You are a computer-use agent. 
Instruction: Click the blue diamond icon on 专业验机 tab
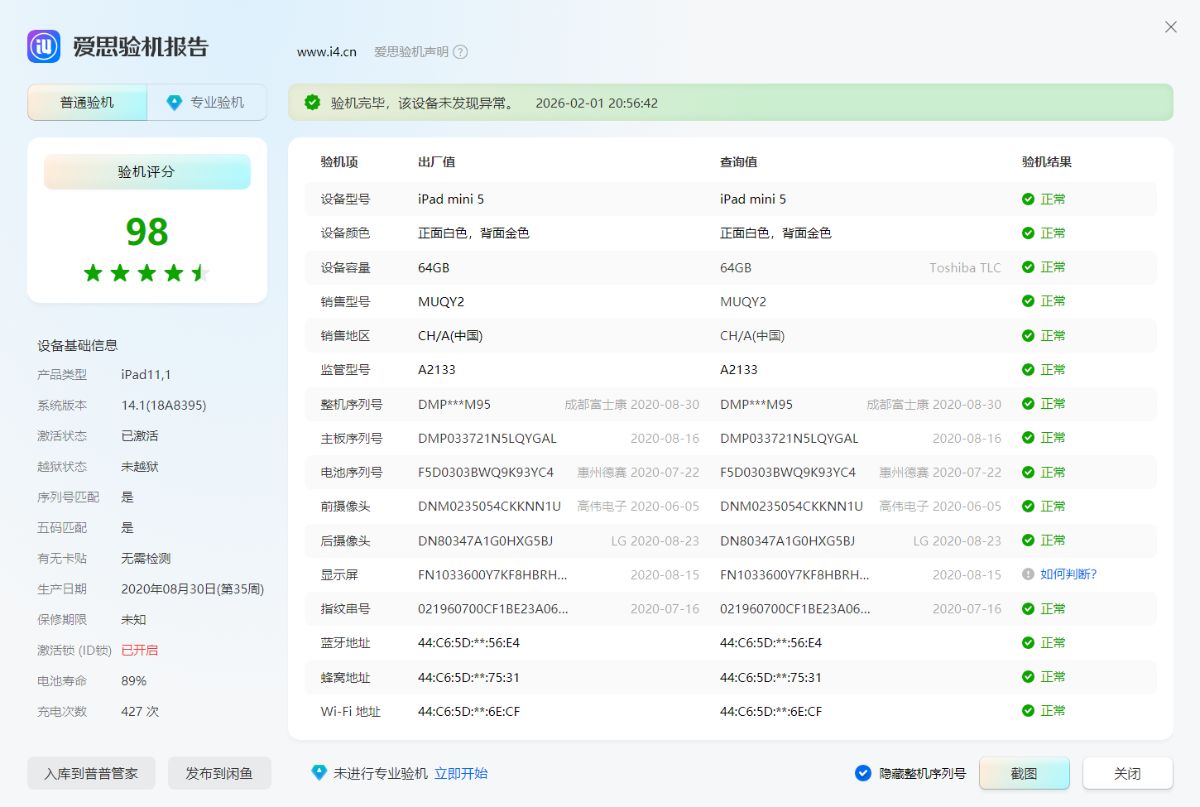(174, 102)
